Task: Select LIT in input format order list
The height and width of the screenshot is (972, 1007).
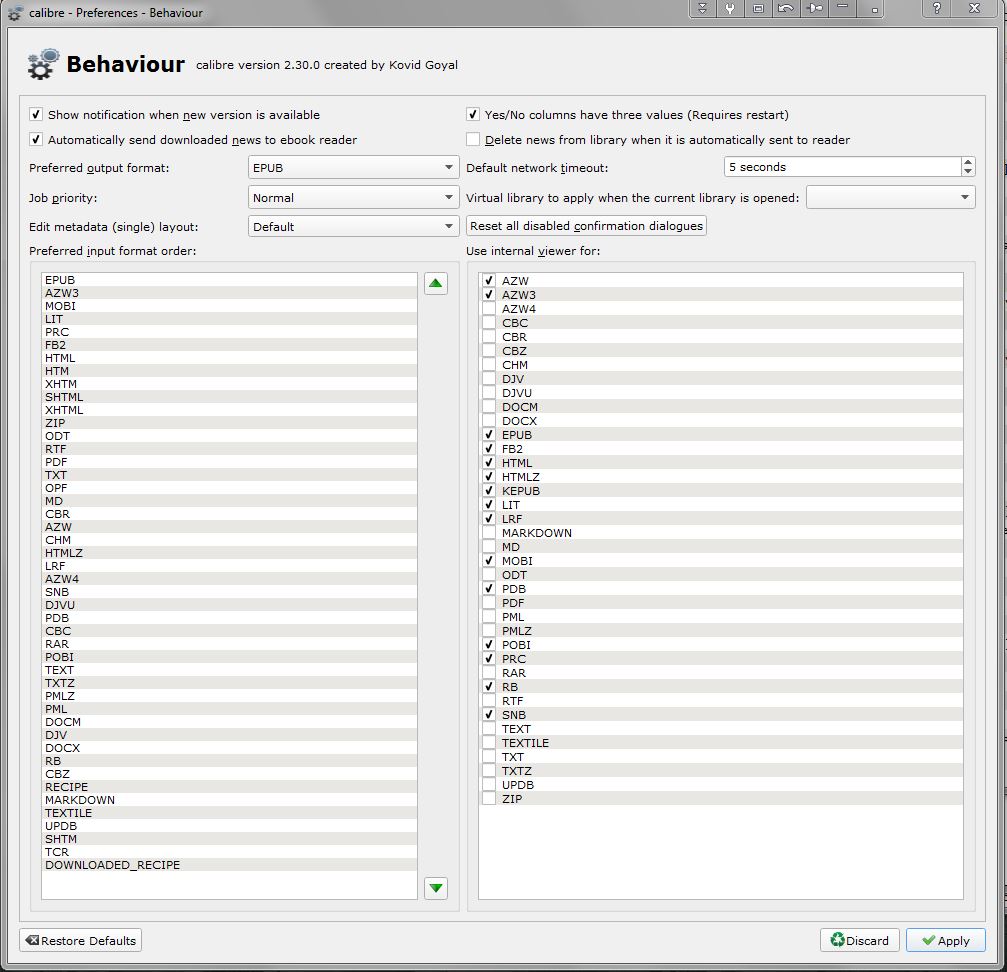Action: (229, 319)
